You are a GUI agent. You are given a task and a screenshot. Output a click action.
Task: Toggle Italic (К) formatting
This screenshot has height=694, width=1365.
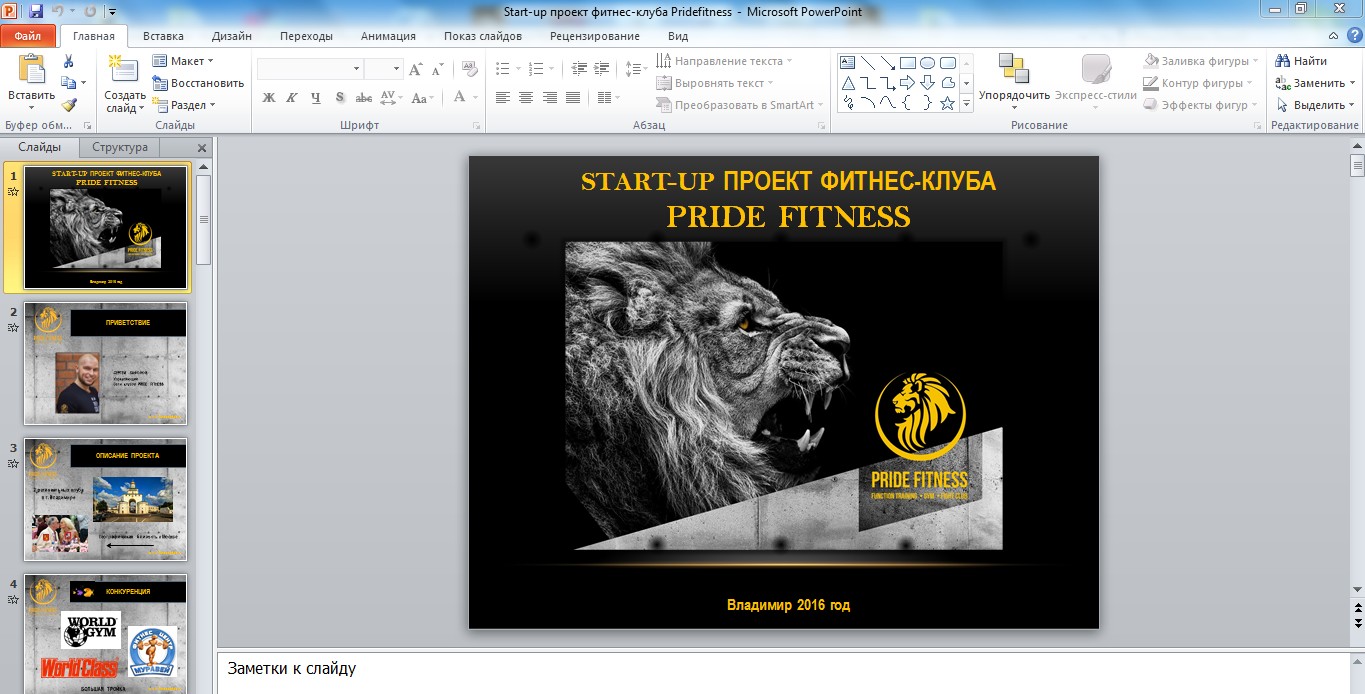tap(292, 97)
